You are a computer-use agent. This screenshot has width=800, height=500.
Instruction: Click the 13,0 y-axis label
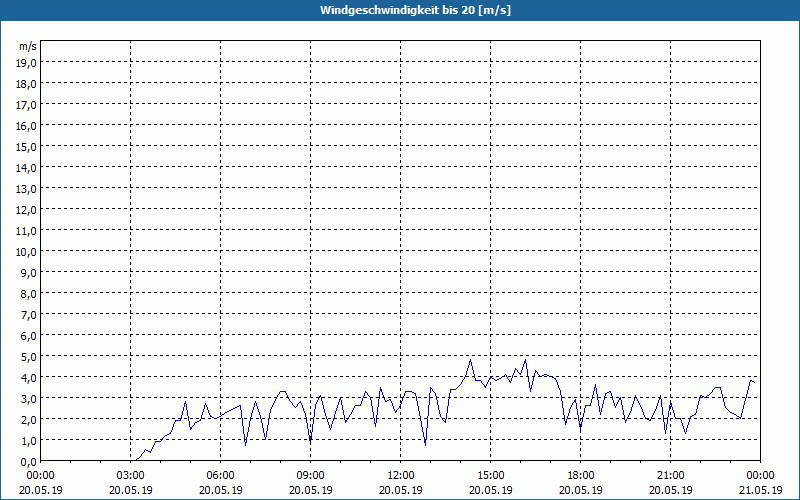28,189
